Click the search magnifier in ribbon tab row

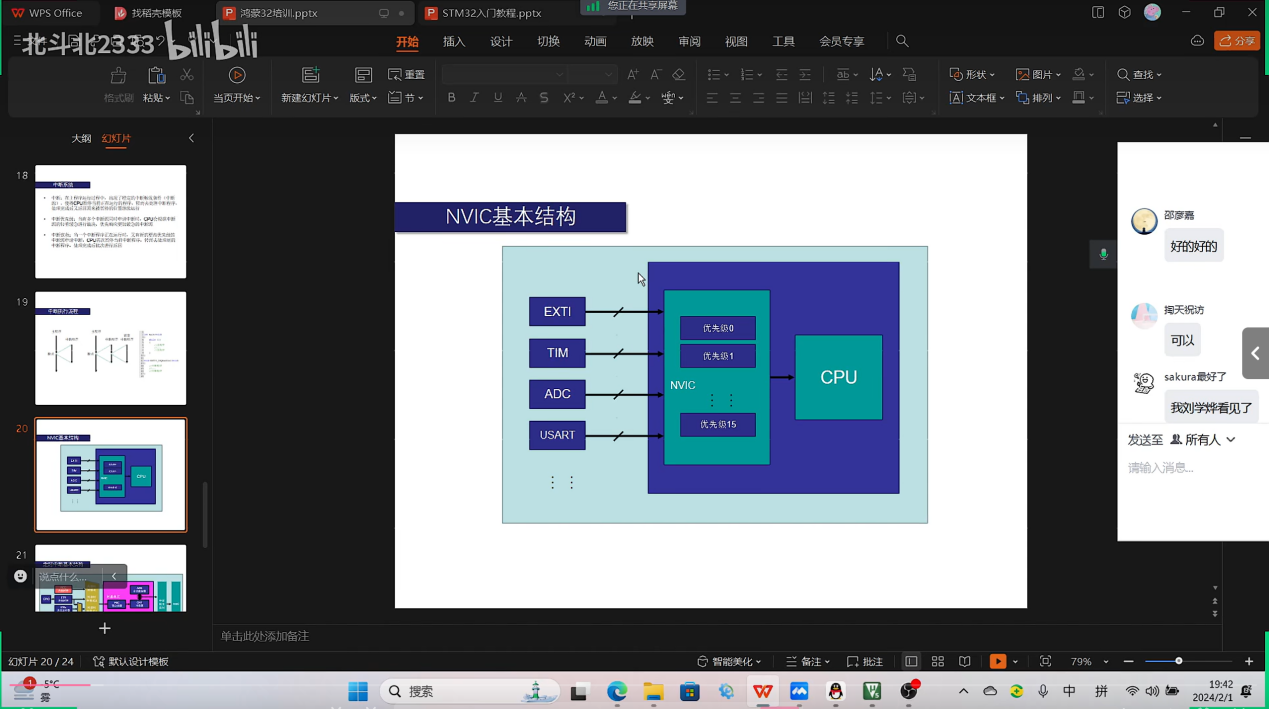[902, 41]
